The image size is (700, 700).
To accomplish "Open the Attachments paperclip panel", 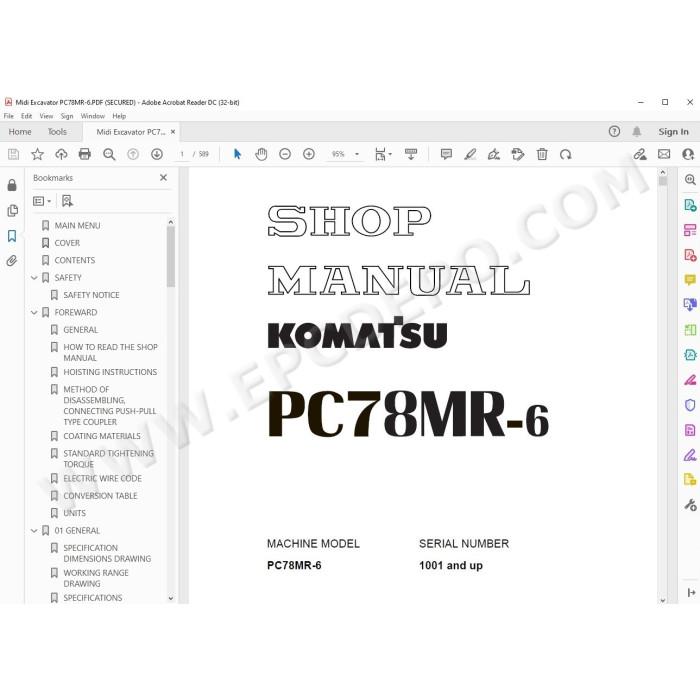I will (x=12, y=261).
